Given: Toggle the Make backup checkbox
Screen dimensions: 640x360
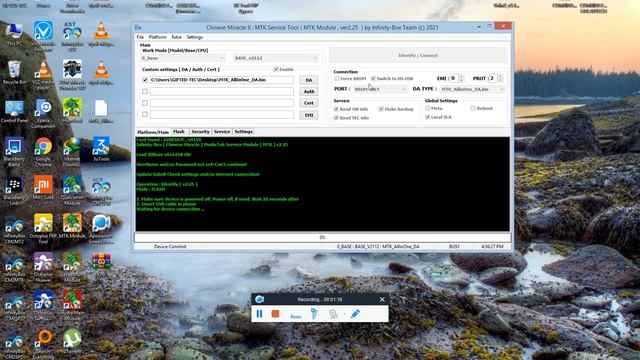Looking at the screenshot, I should point(381,109).
